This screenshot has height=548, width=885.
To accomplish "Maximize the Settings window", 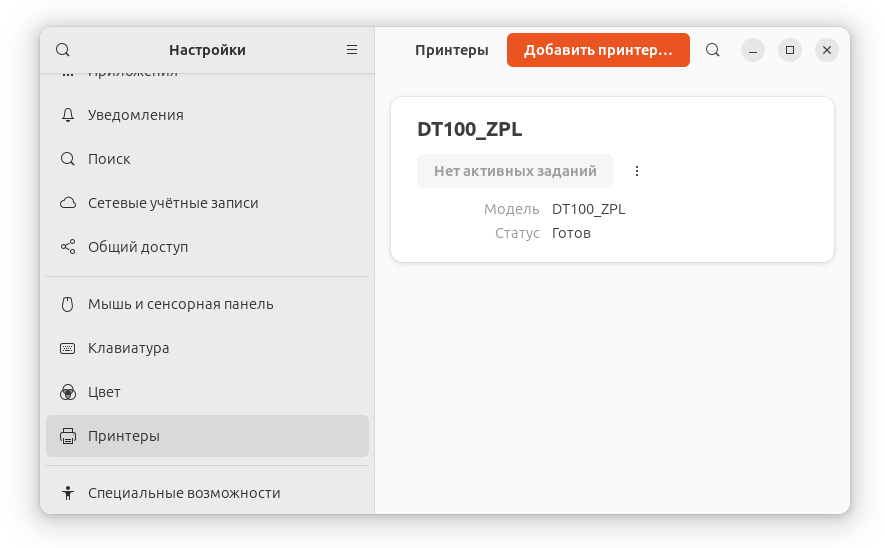I will pos(790,50).
